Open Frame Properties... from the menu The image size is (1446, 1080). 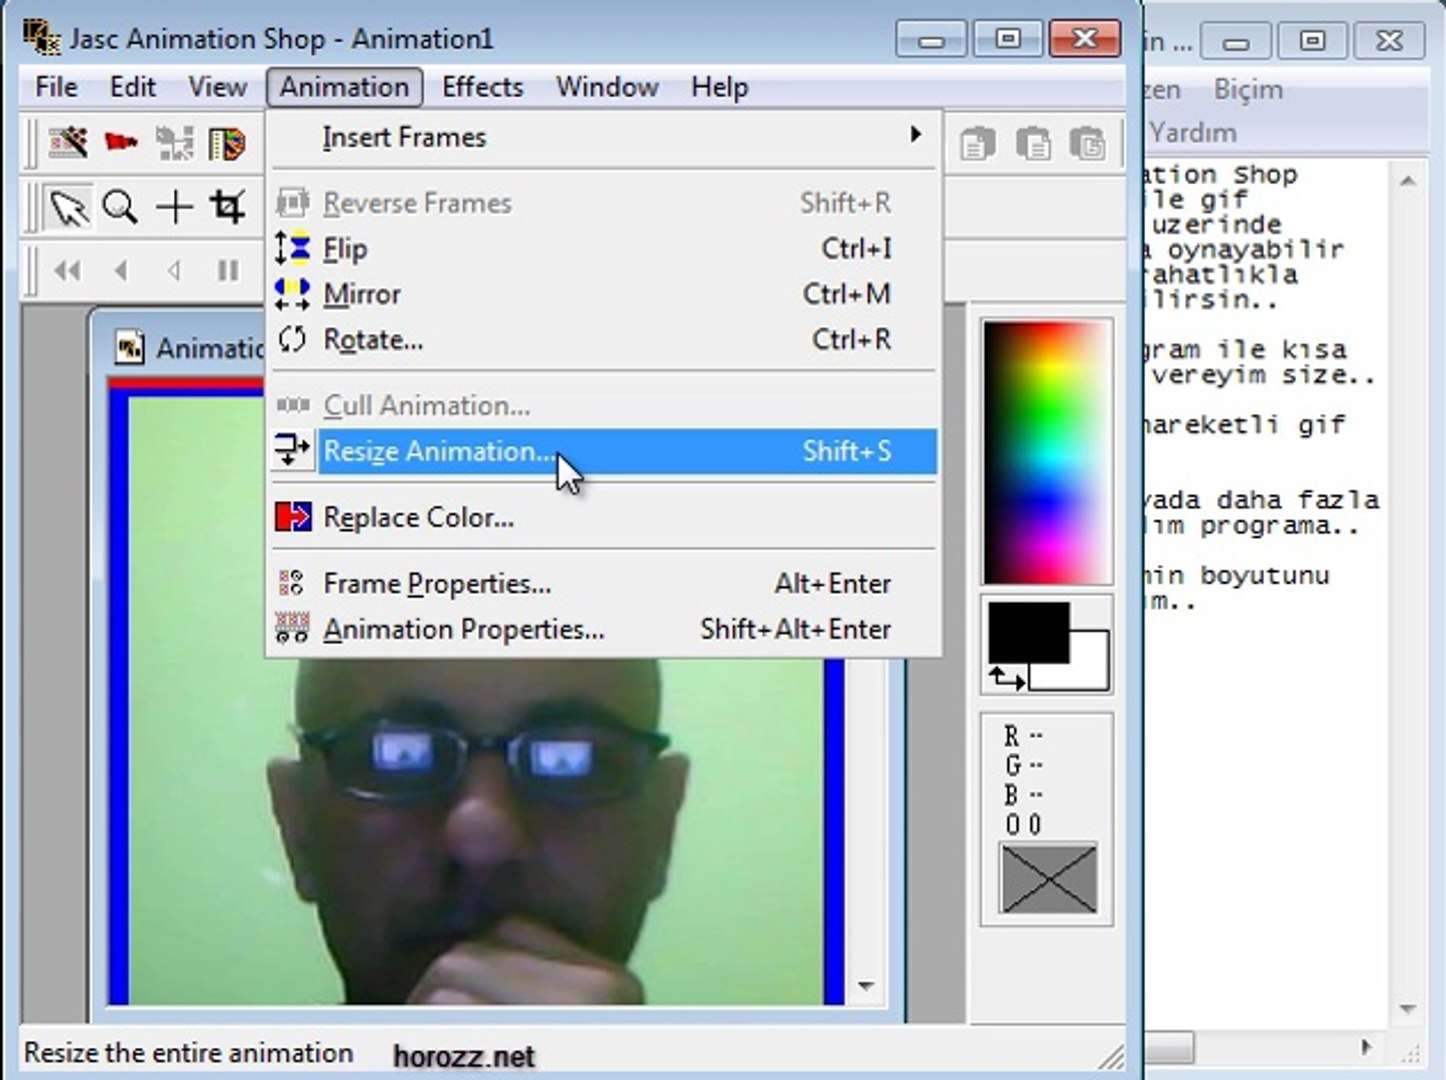(604, 583)
